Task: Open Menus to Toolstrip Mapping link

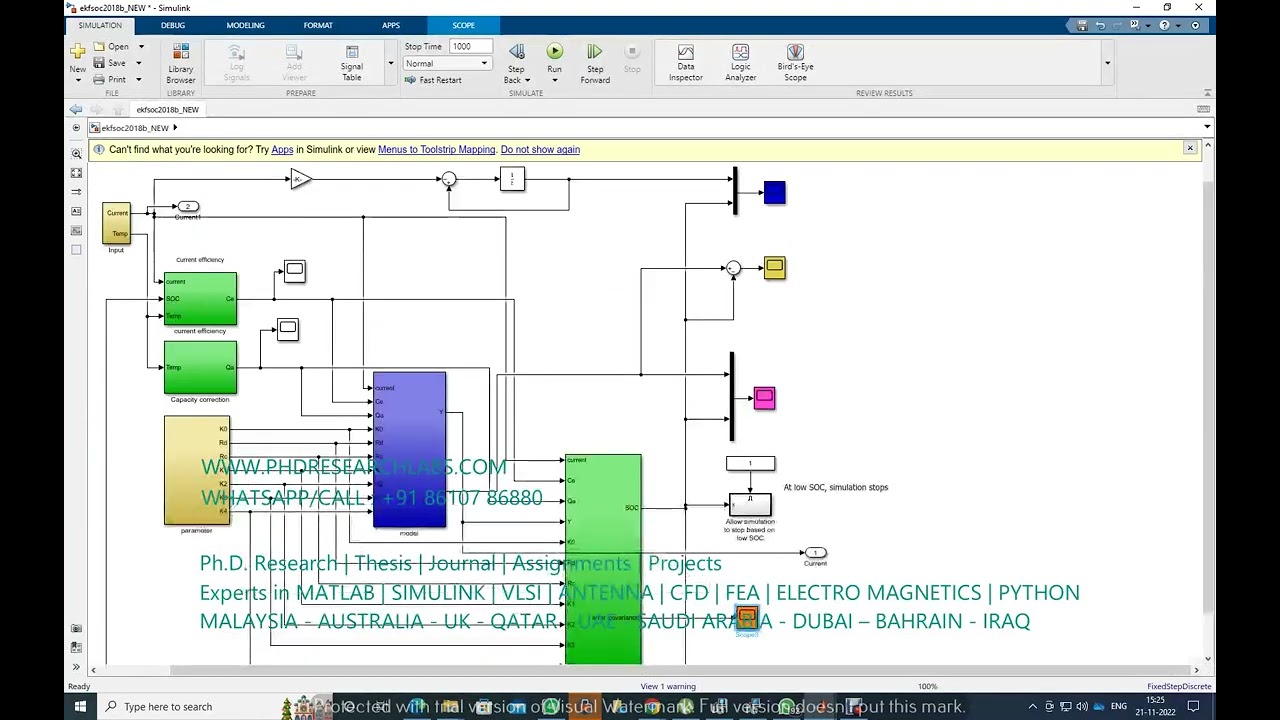Action: [x=437, y=150]
